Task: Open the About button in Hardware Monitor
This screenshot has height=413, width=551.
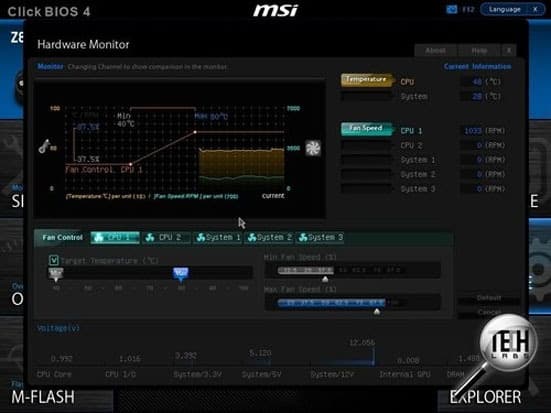Action: click(x=435, y=51)
